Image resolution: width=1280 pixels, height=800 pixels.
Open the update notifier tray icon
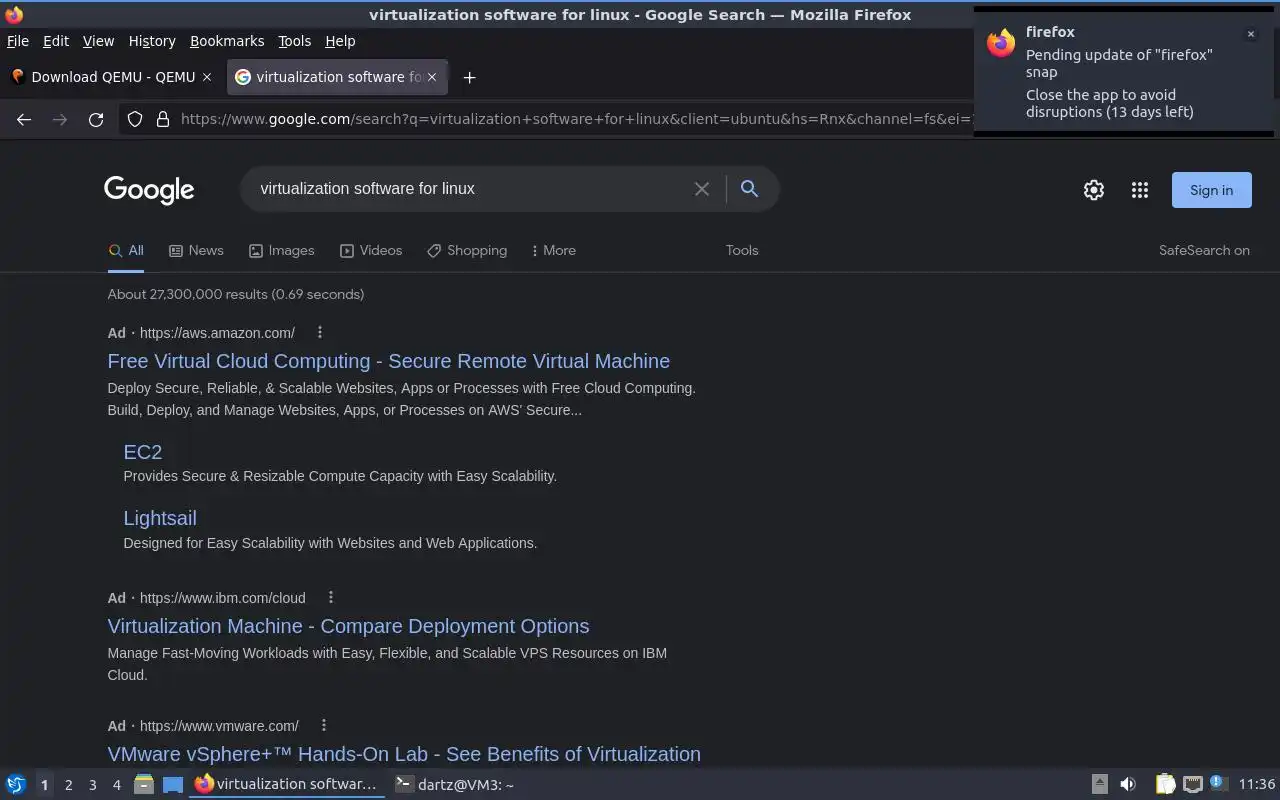(1217, 783)
